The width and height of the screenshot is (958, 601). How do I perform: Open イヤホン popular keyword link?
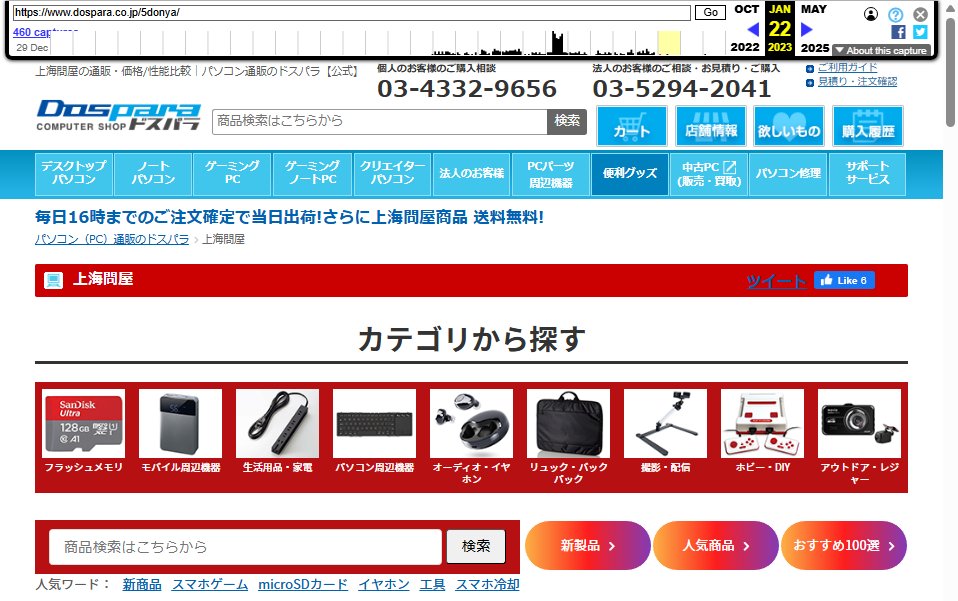point(384,585)
